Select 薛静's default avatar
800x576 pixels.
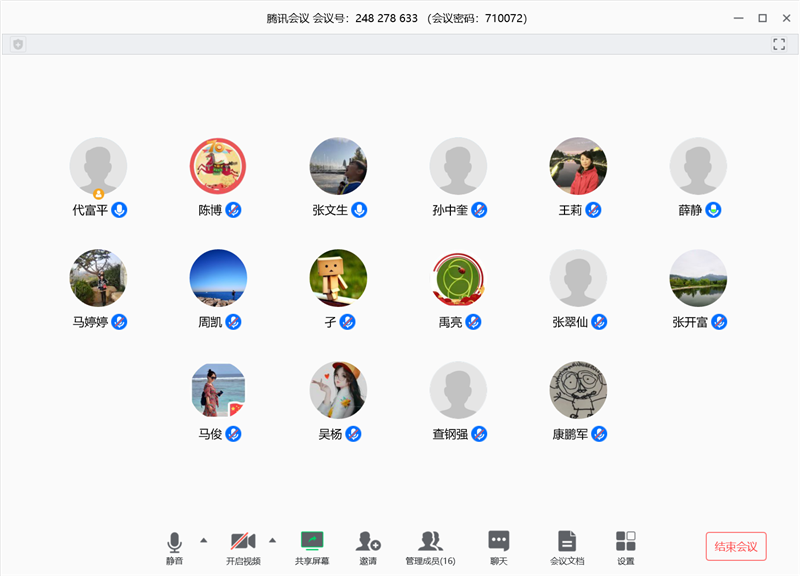coord(698,166)
